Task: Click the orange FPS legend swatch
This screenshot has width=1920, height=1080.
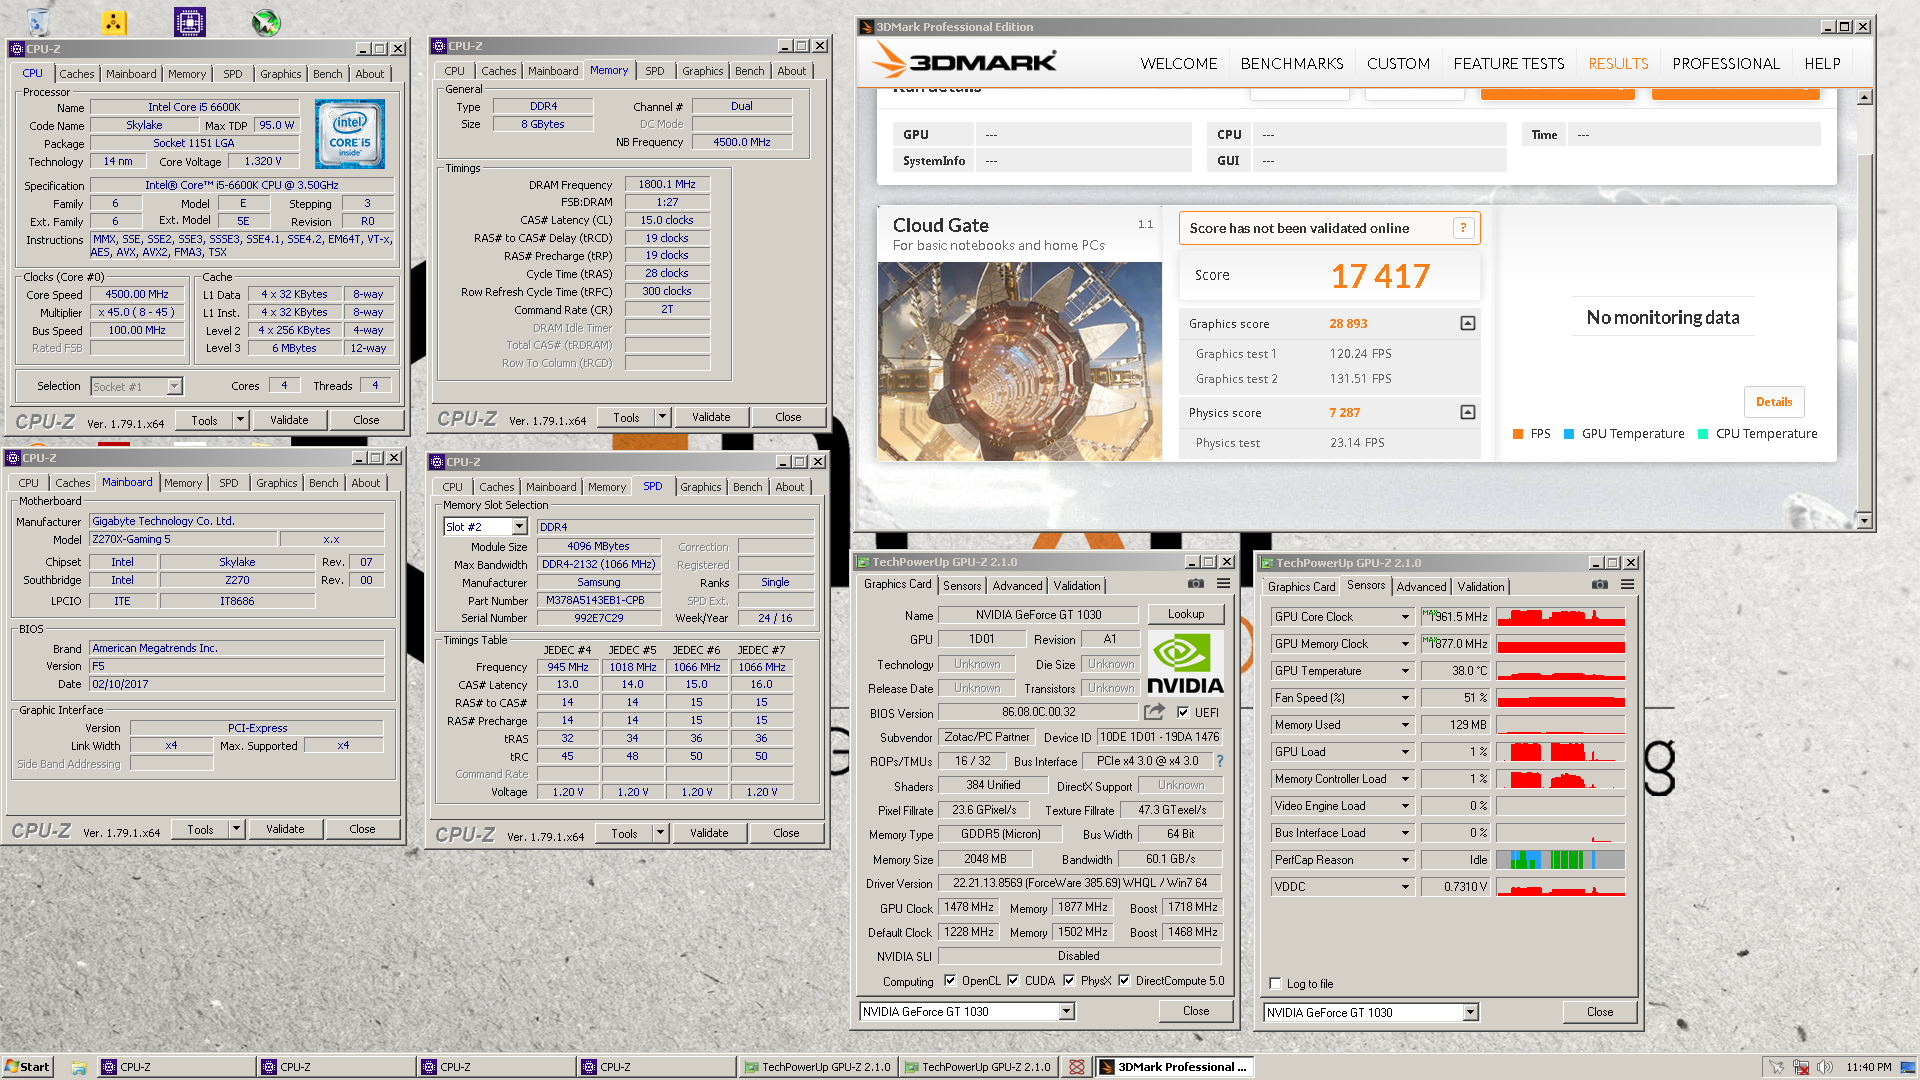Action: pyautogui.click(x=1518, y=433)
